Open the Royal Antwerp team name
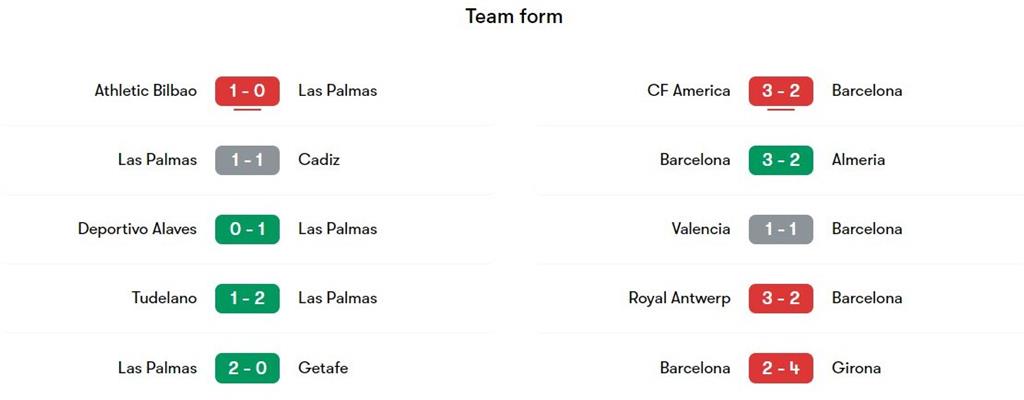Image resolution: width=1024 pixels, height=400 pixels. pyautogui.click(x=679, y=298)
